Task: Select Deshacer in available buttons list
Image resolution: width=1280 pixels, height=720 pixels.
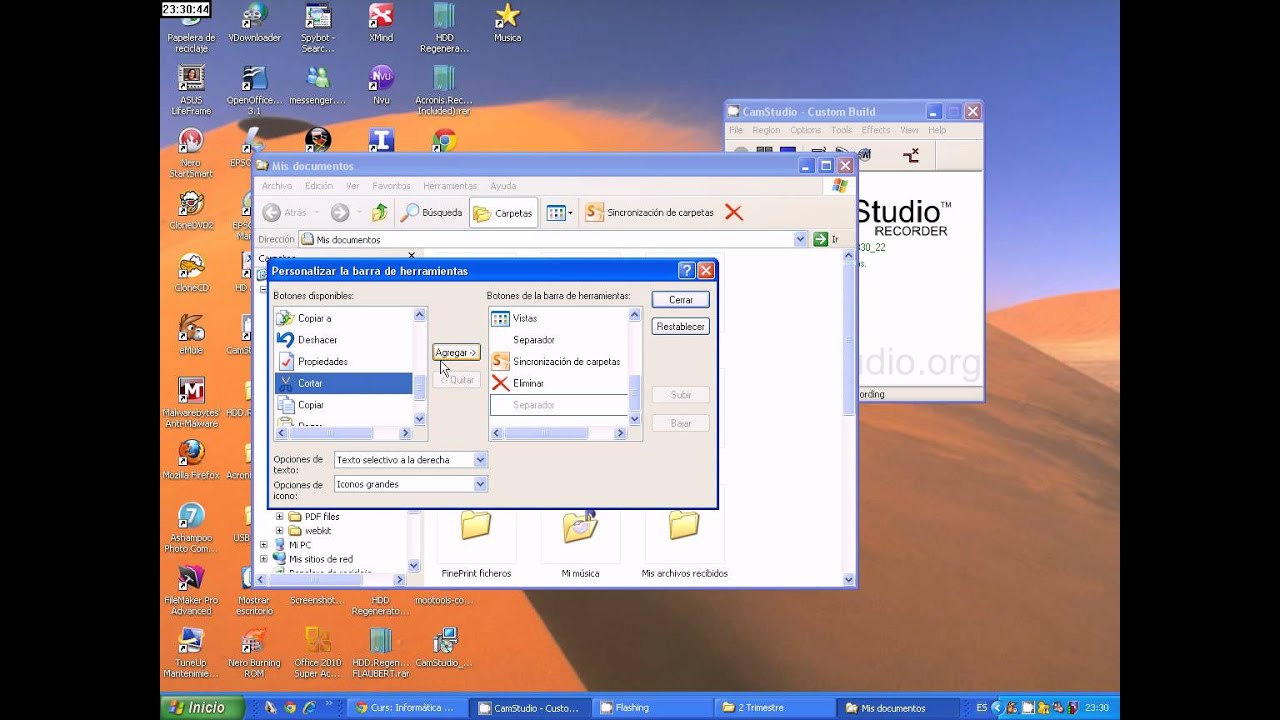Action: coord(343,340)
